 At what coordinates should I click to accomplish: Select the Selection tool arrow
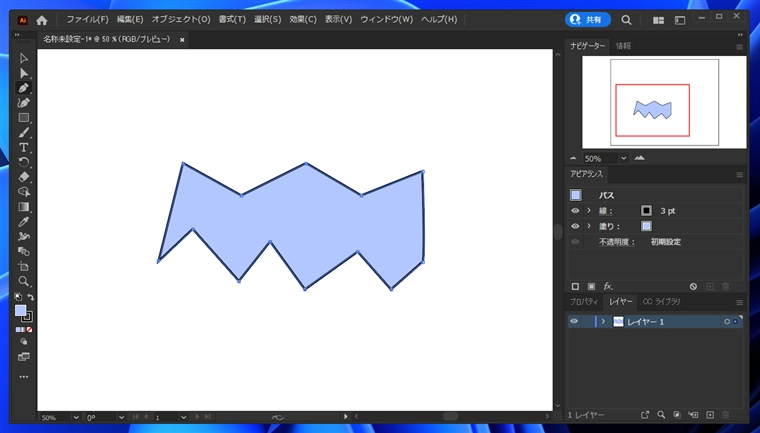click(23, 58)
